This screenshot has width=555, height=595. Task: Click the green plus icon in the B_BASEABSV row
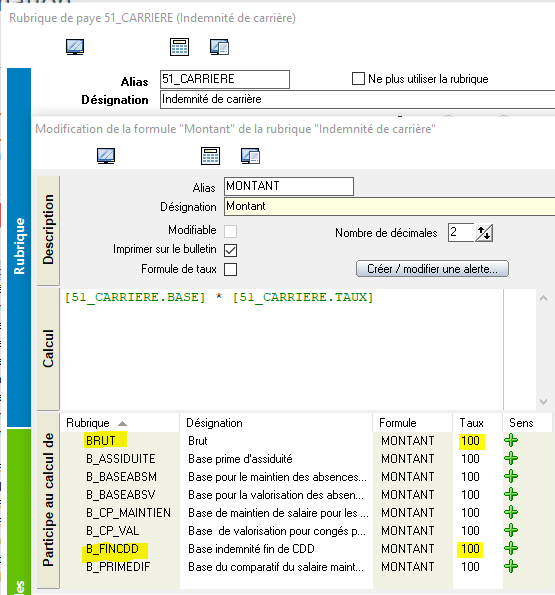coord(511,494)
